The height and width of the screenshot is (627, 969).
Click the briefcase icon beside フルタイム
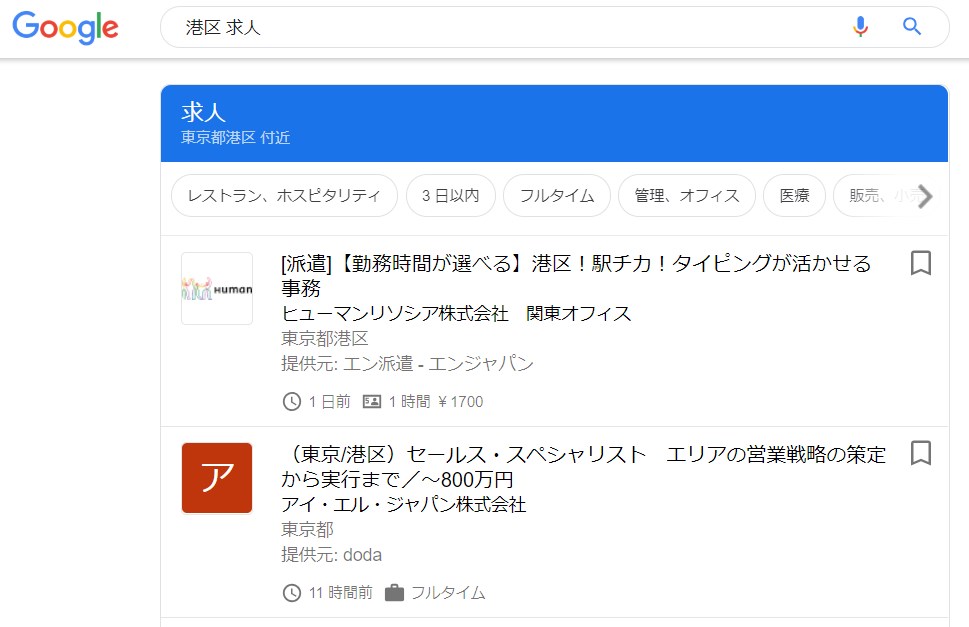point(394,593)
